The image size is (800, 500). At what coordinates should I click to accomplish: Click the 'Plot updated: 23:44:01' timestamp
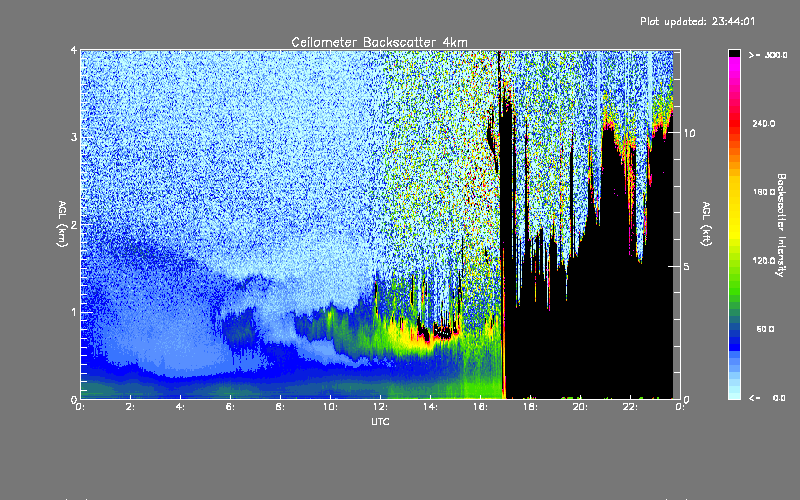tap(697, 21)
